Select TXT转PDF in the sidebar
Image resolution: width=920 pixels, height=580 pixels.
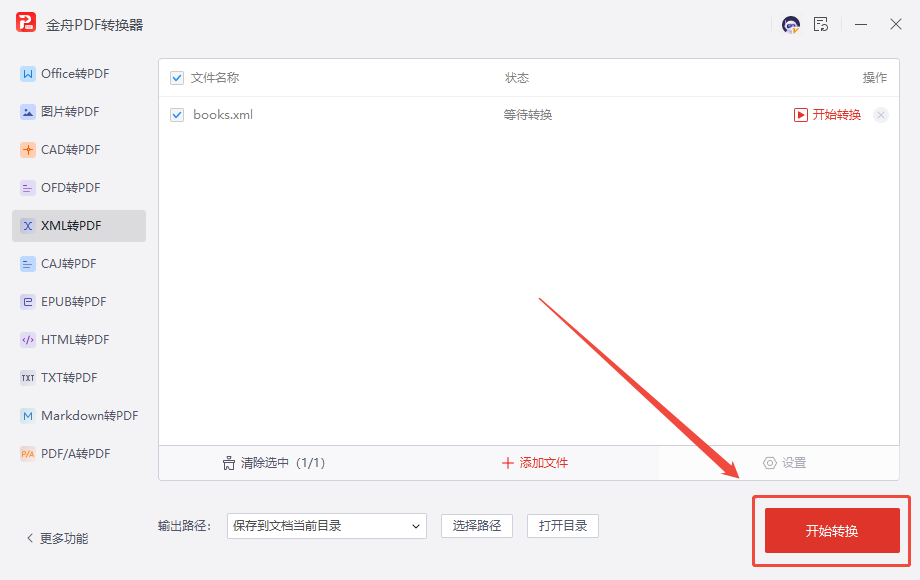79,378
